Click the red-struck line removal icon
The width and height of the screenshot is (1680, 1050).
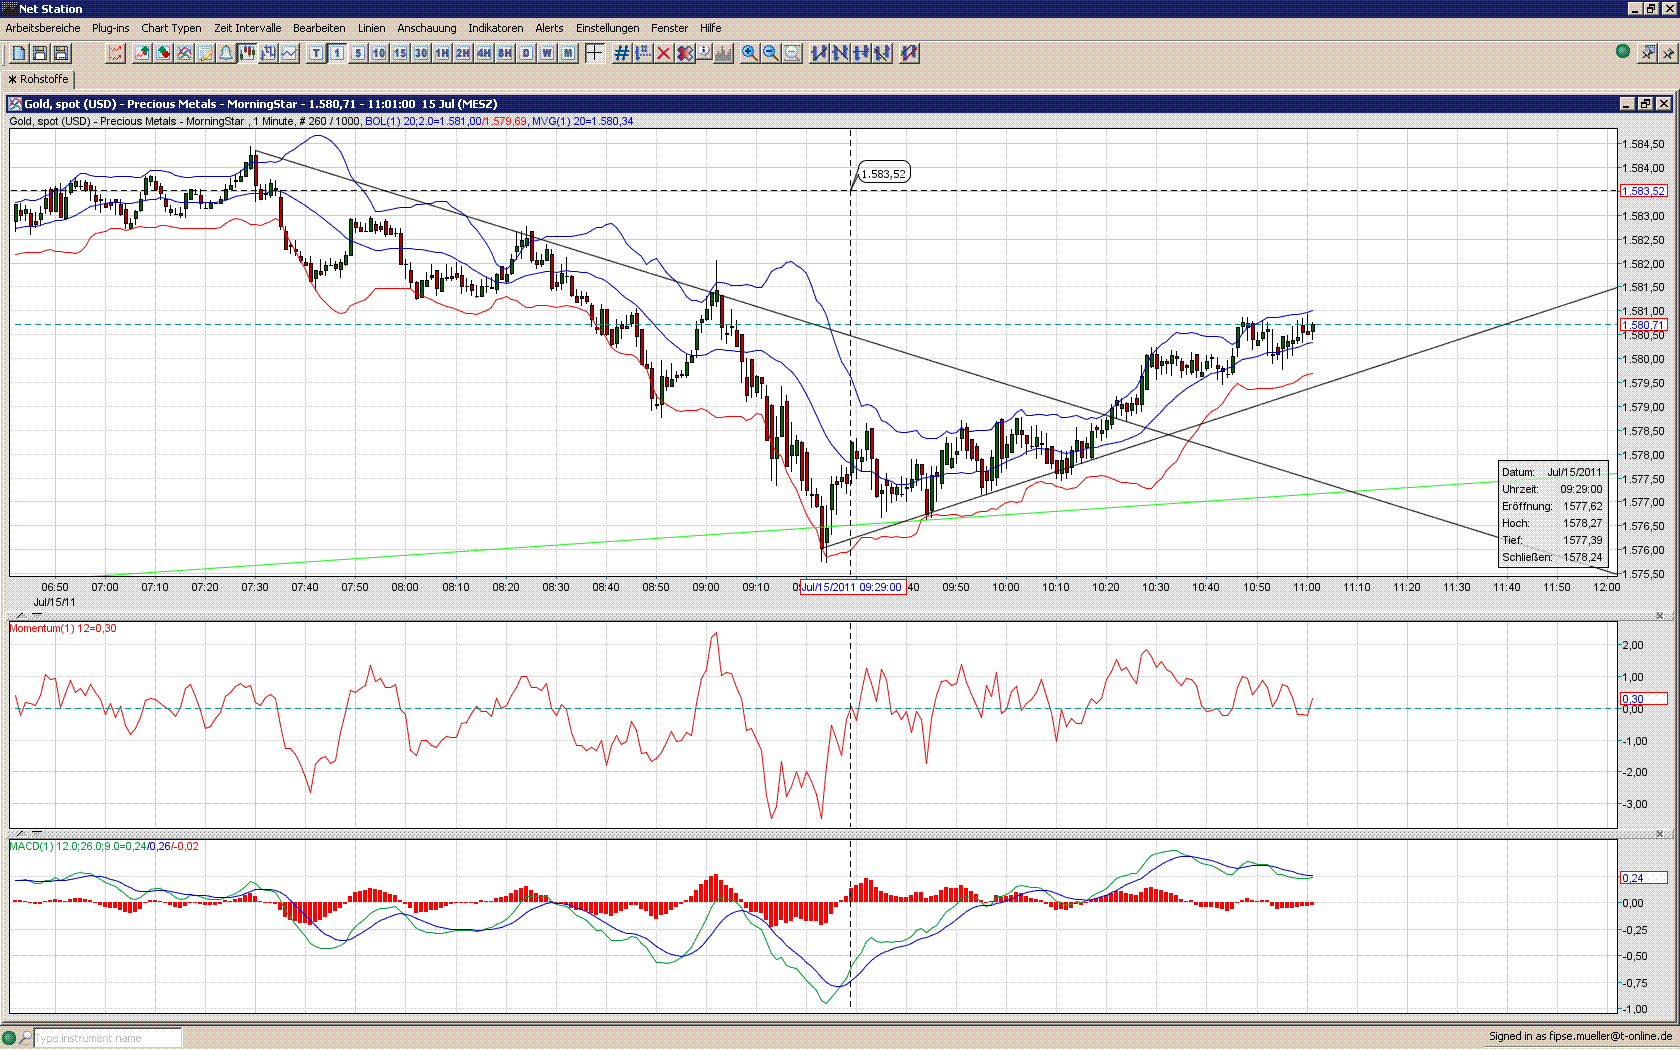click(x=909, y=53)
